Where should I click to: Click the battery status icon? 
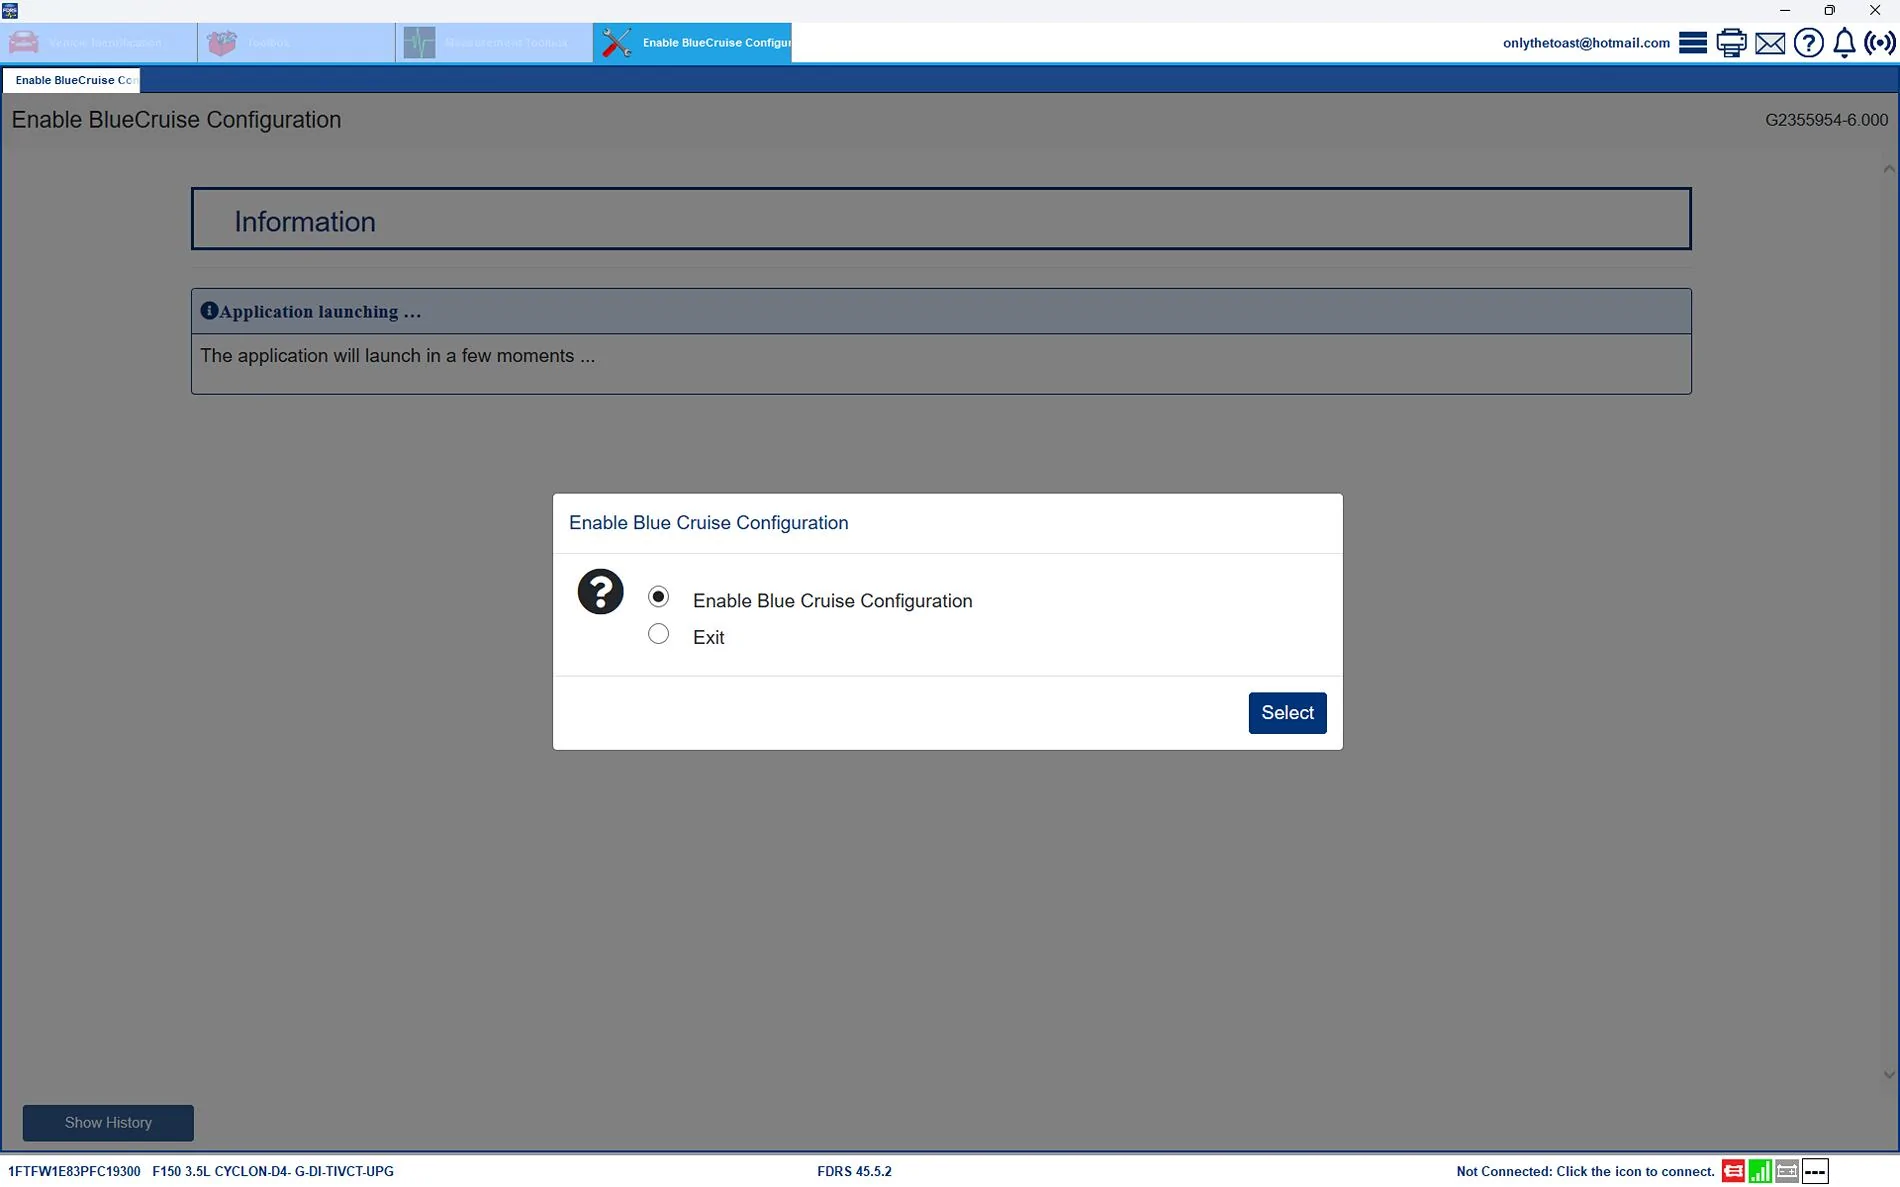[1788, 1170]
